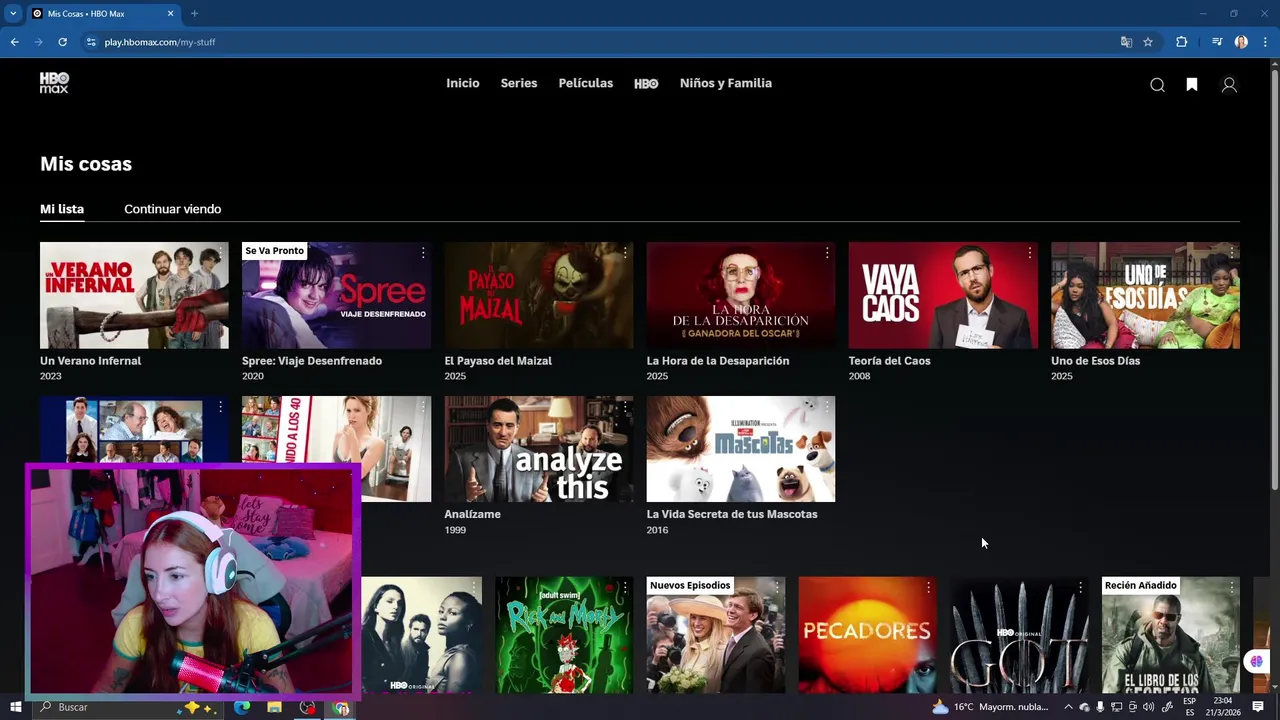Click La Vida Secreta de tus Mascotas title
The height and width of the screenshot is (720, 1280).
(x=732, y=514)
